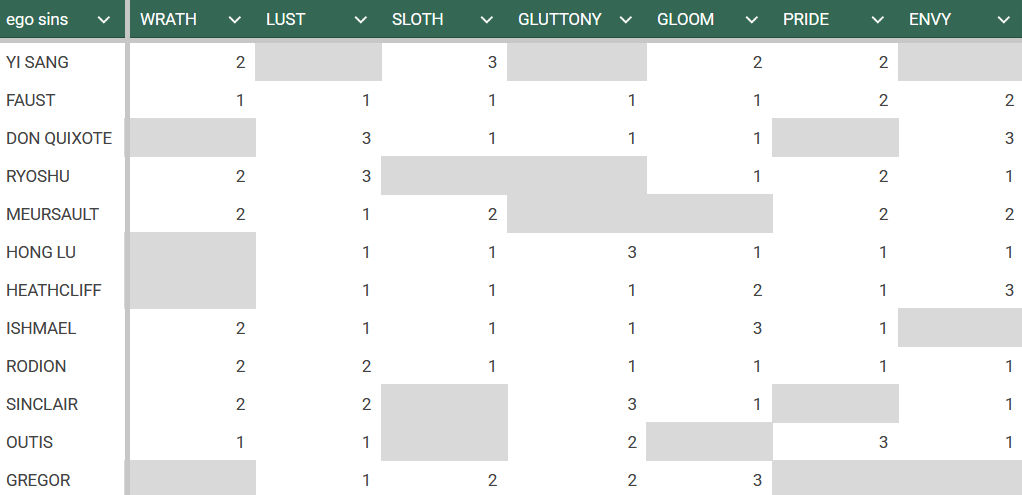The height and width of the screenshot is (495, 1022).
Task: Select Faust's ENVY cell showing 2
Action: (x=960, y=100)
